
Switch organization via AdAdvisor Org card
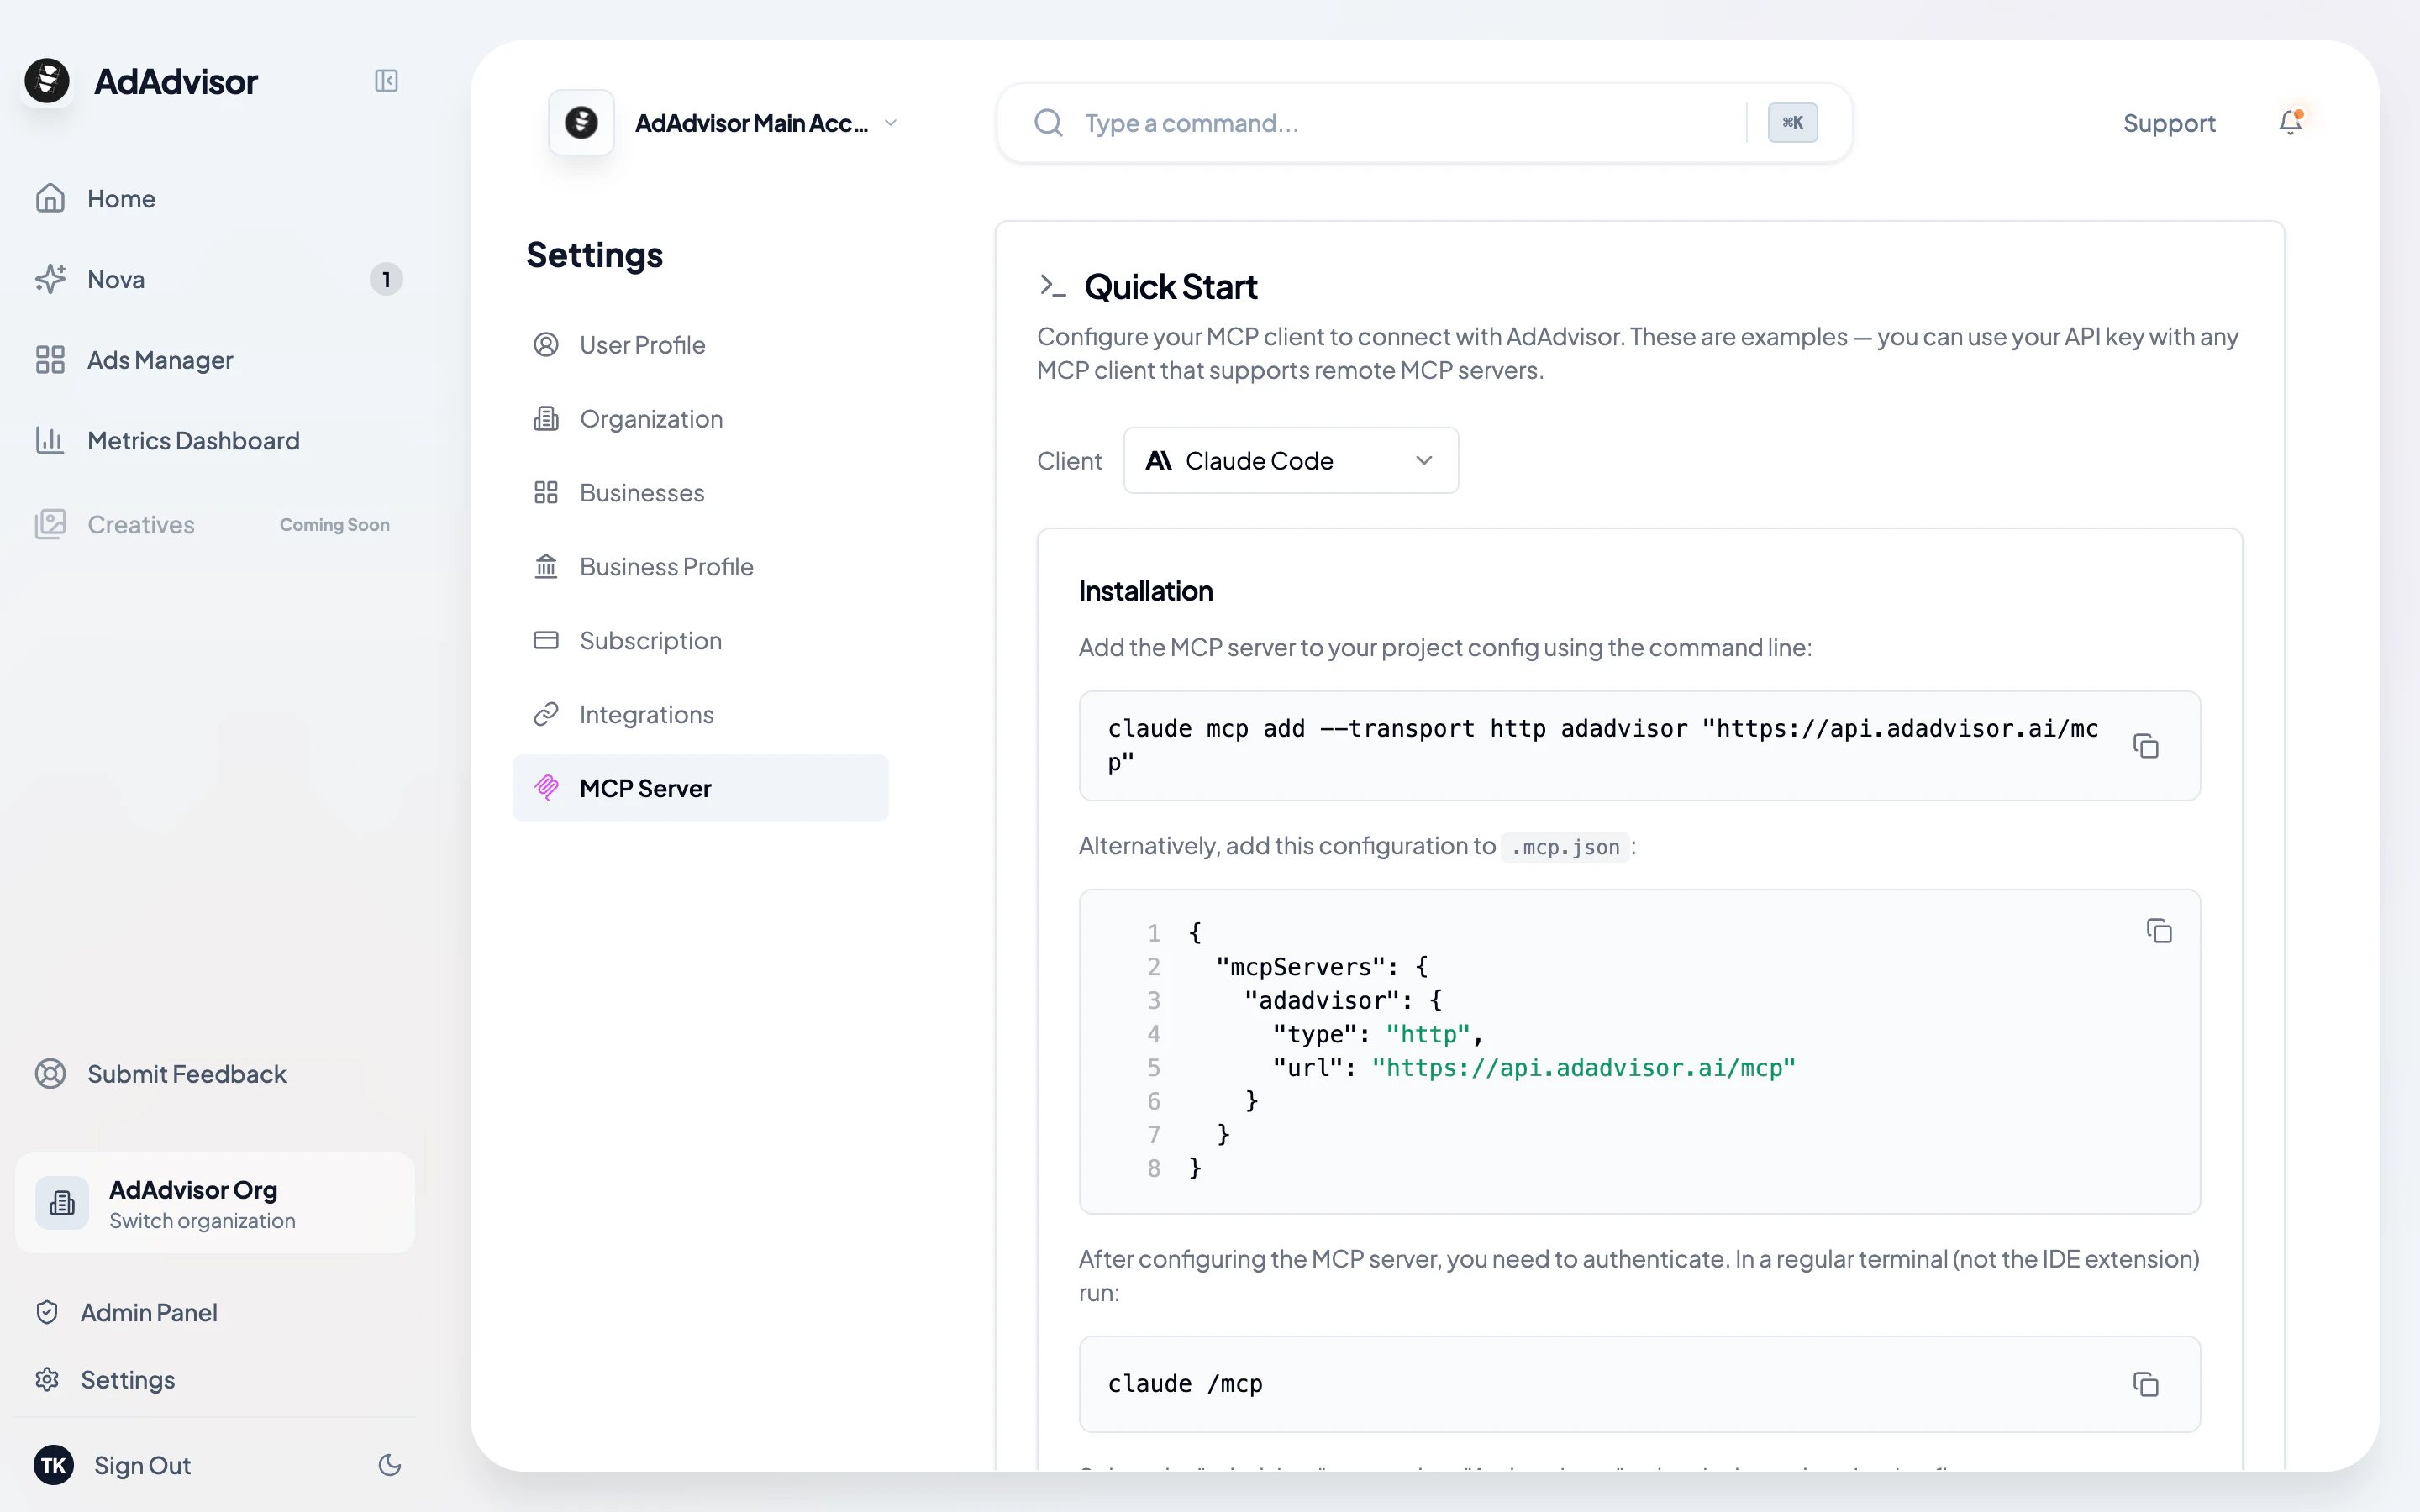(215, 1203)
